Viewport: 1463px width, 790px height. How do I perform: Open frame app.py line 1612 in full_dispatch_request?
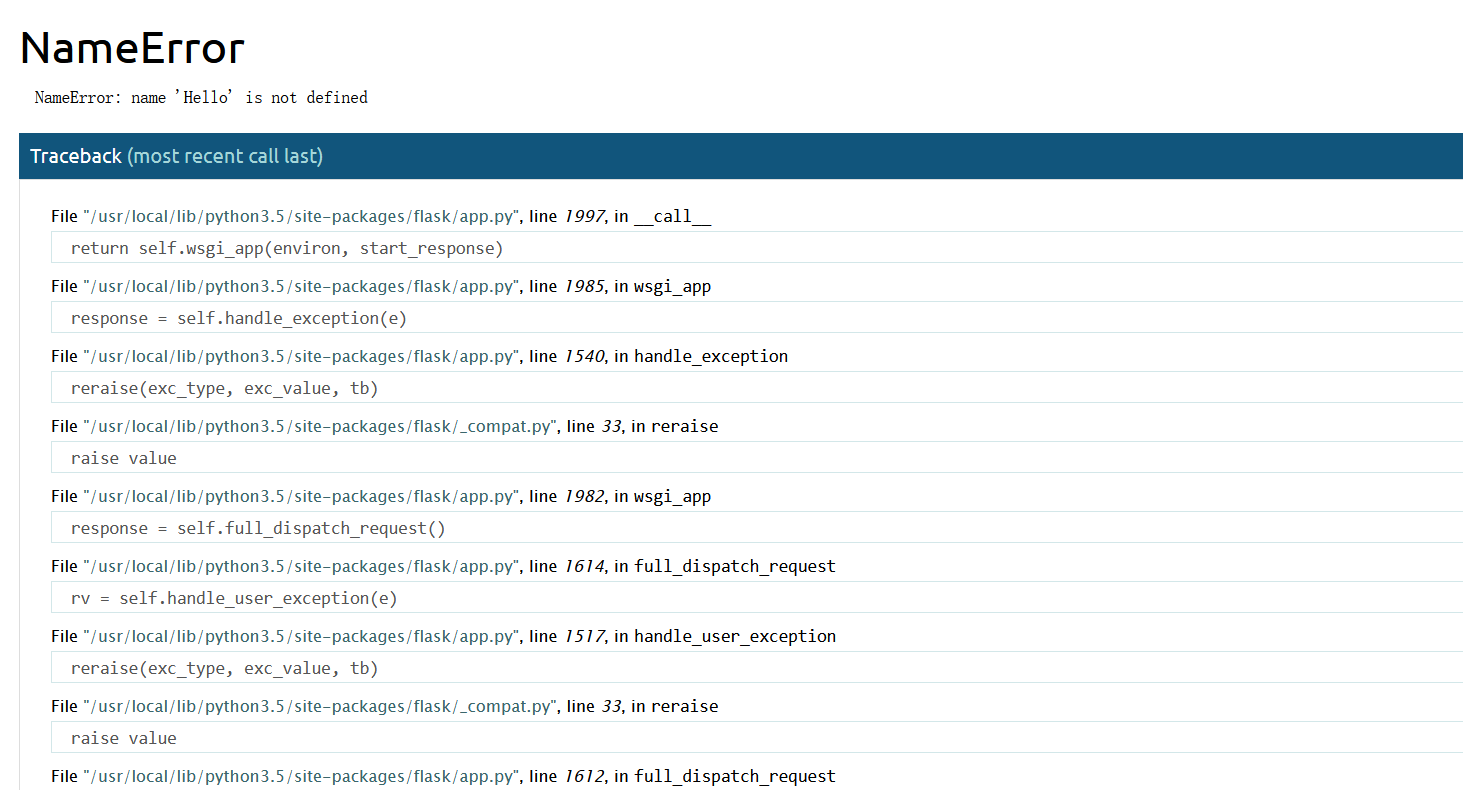[443, 776]
